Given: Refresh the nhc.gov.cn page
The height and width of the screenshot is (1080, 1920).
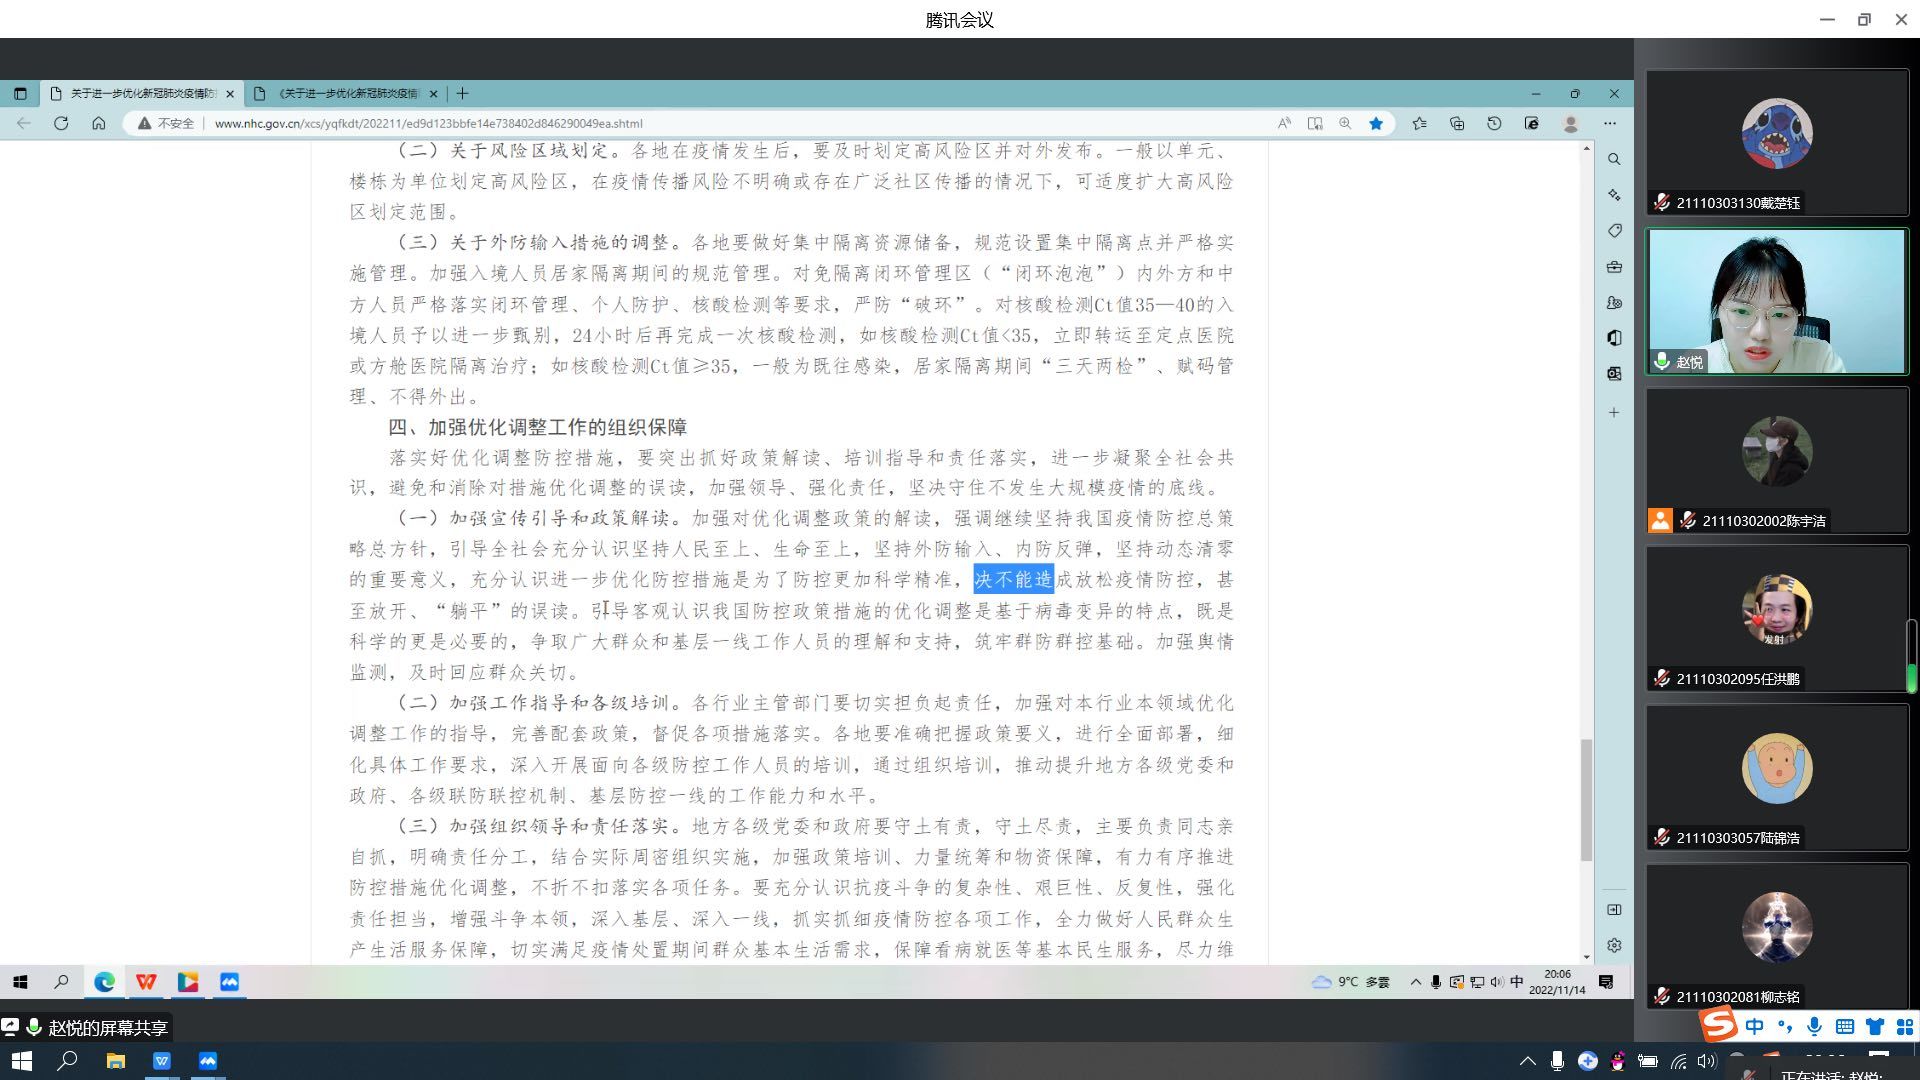Looking at the screenshot, I should [61, 123].
